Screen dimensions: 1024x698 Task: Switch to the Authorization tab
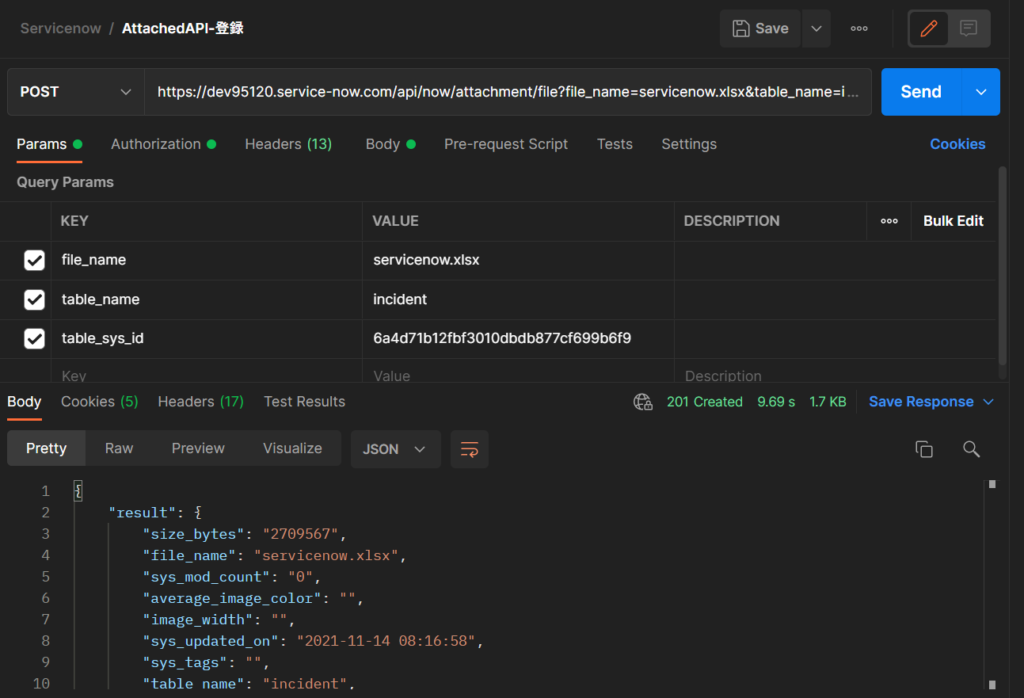click(156, 144)
